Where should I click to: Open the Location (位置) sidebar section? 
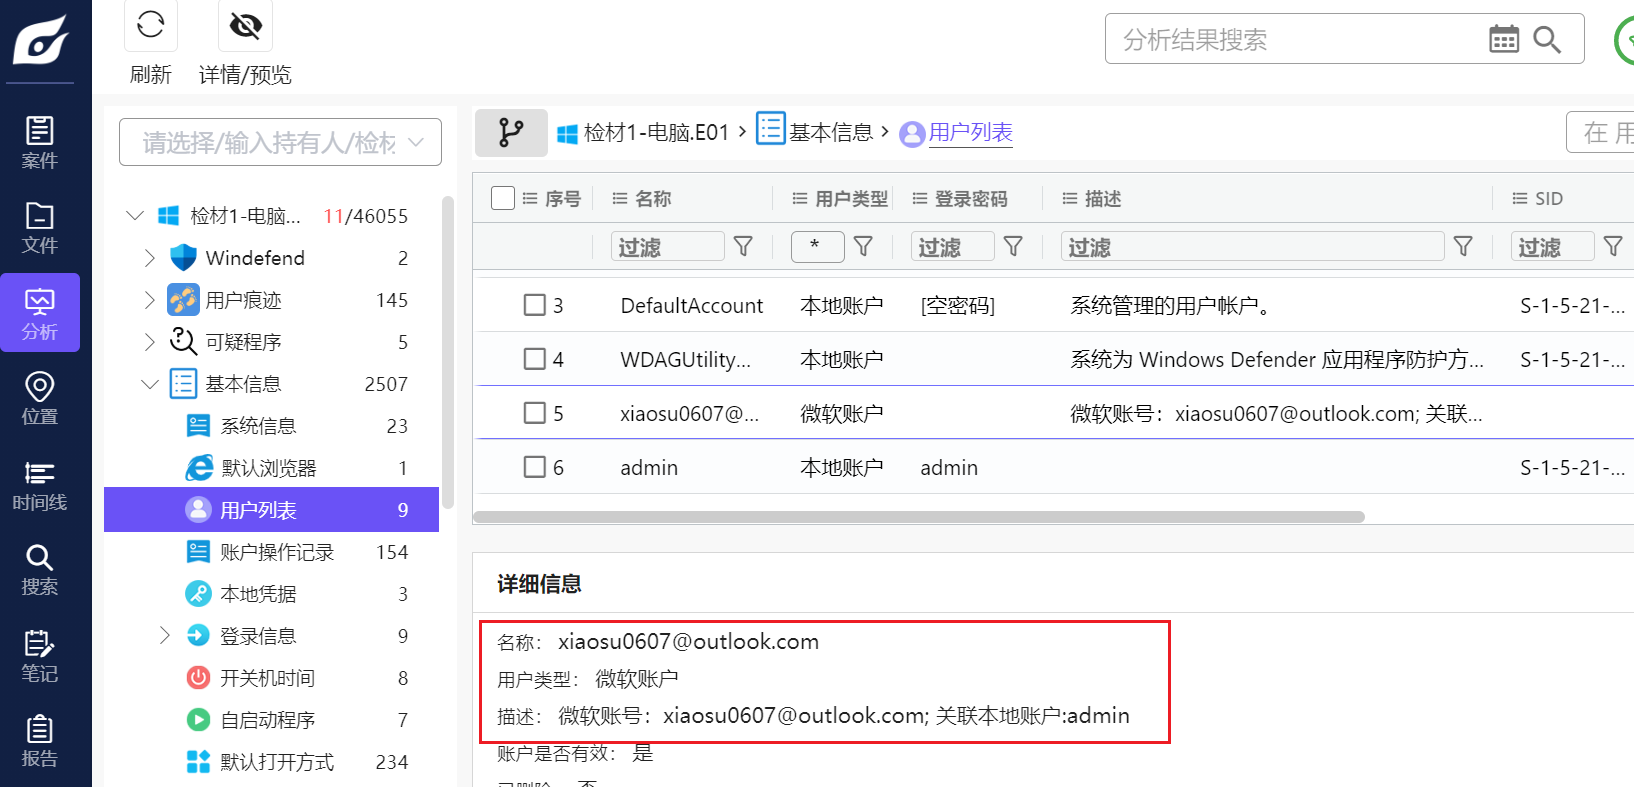(40, 398)
